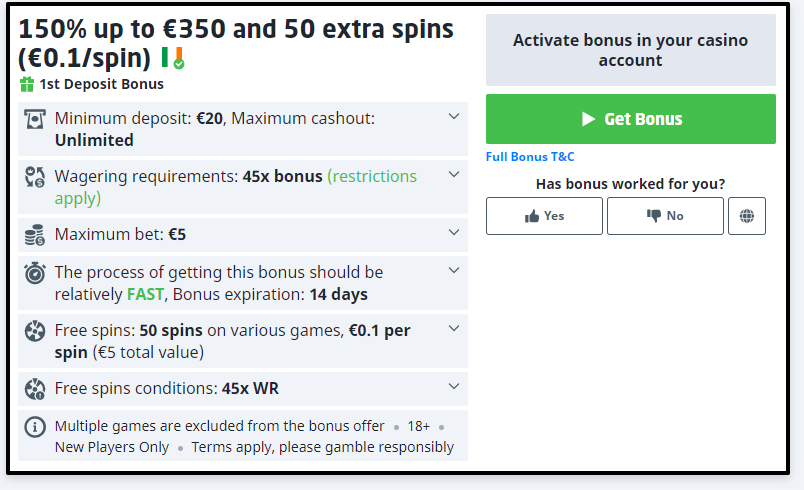
Task: Click the wagering requirements icon
Action: [35, 177]
